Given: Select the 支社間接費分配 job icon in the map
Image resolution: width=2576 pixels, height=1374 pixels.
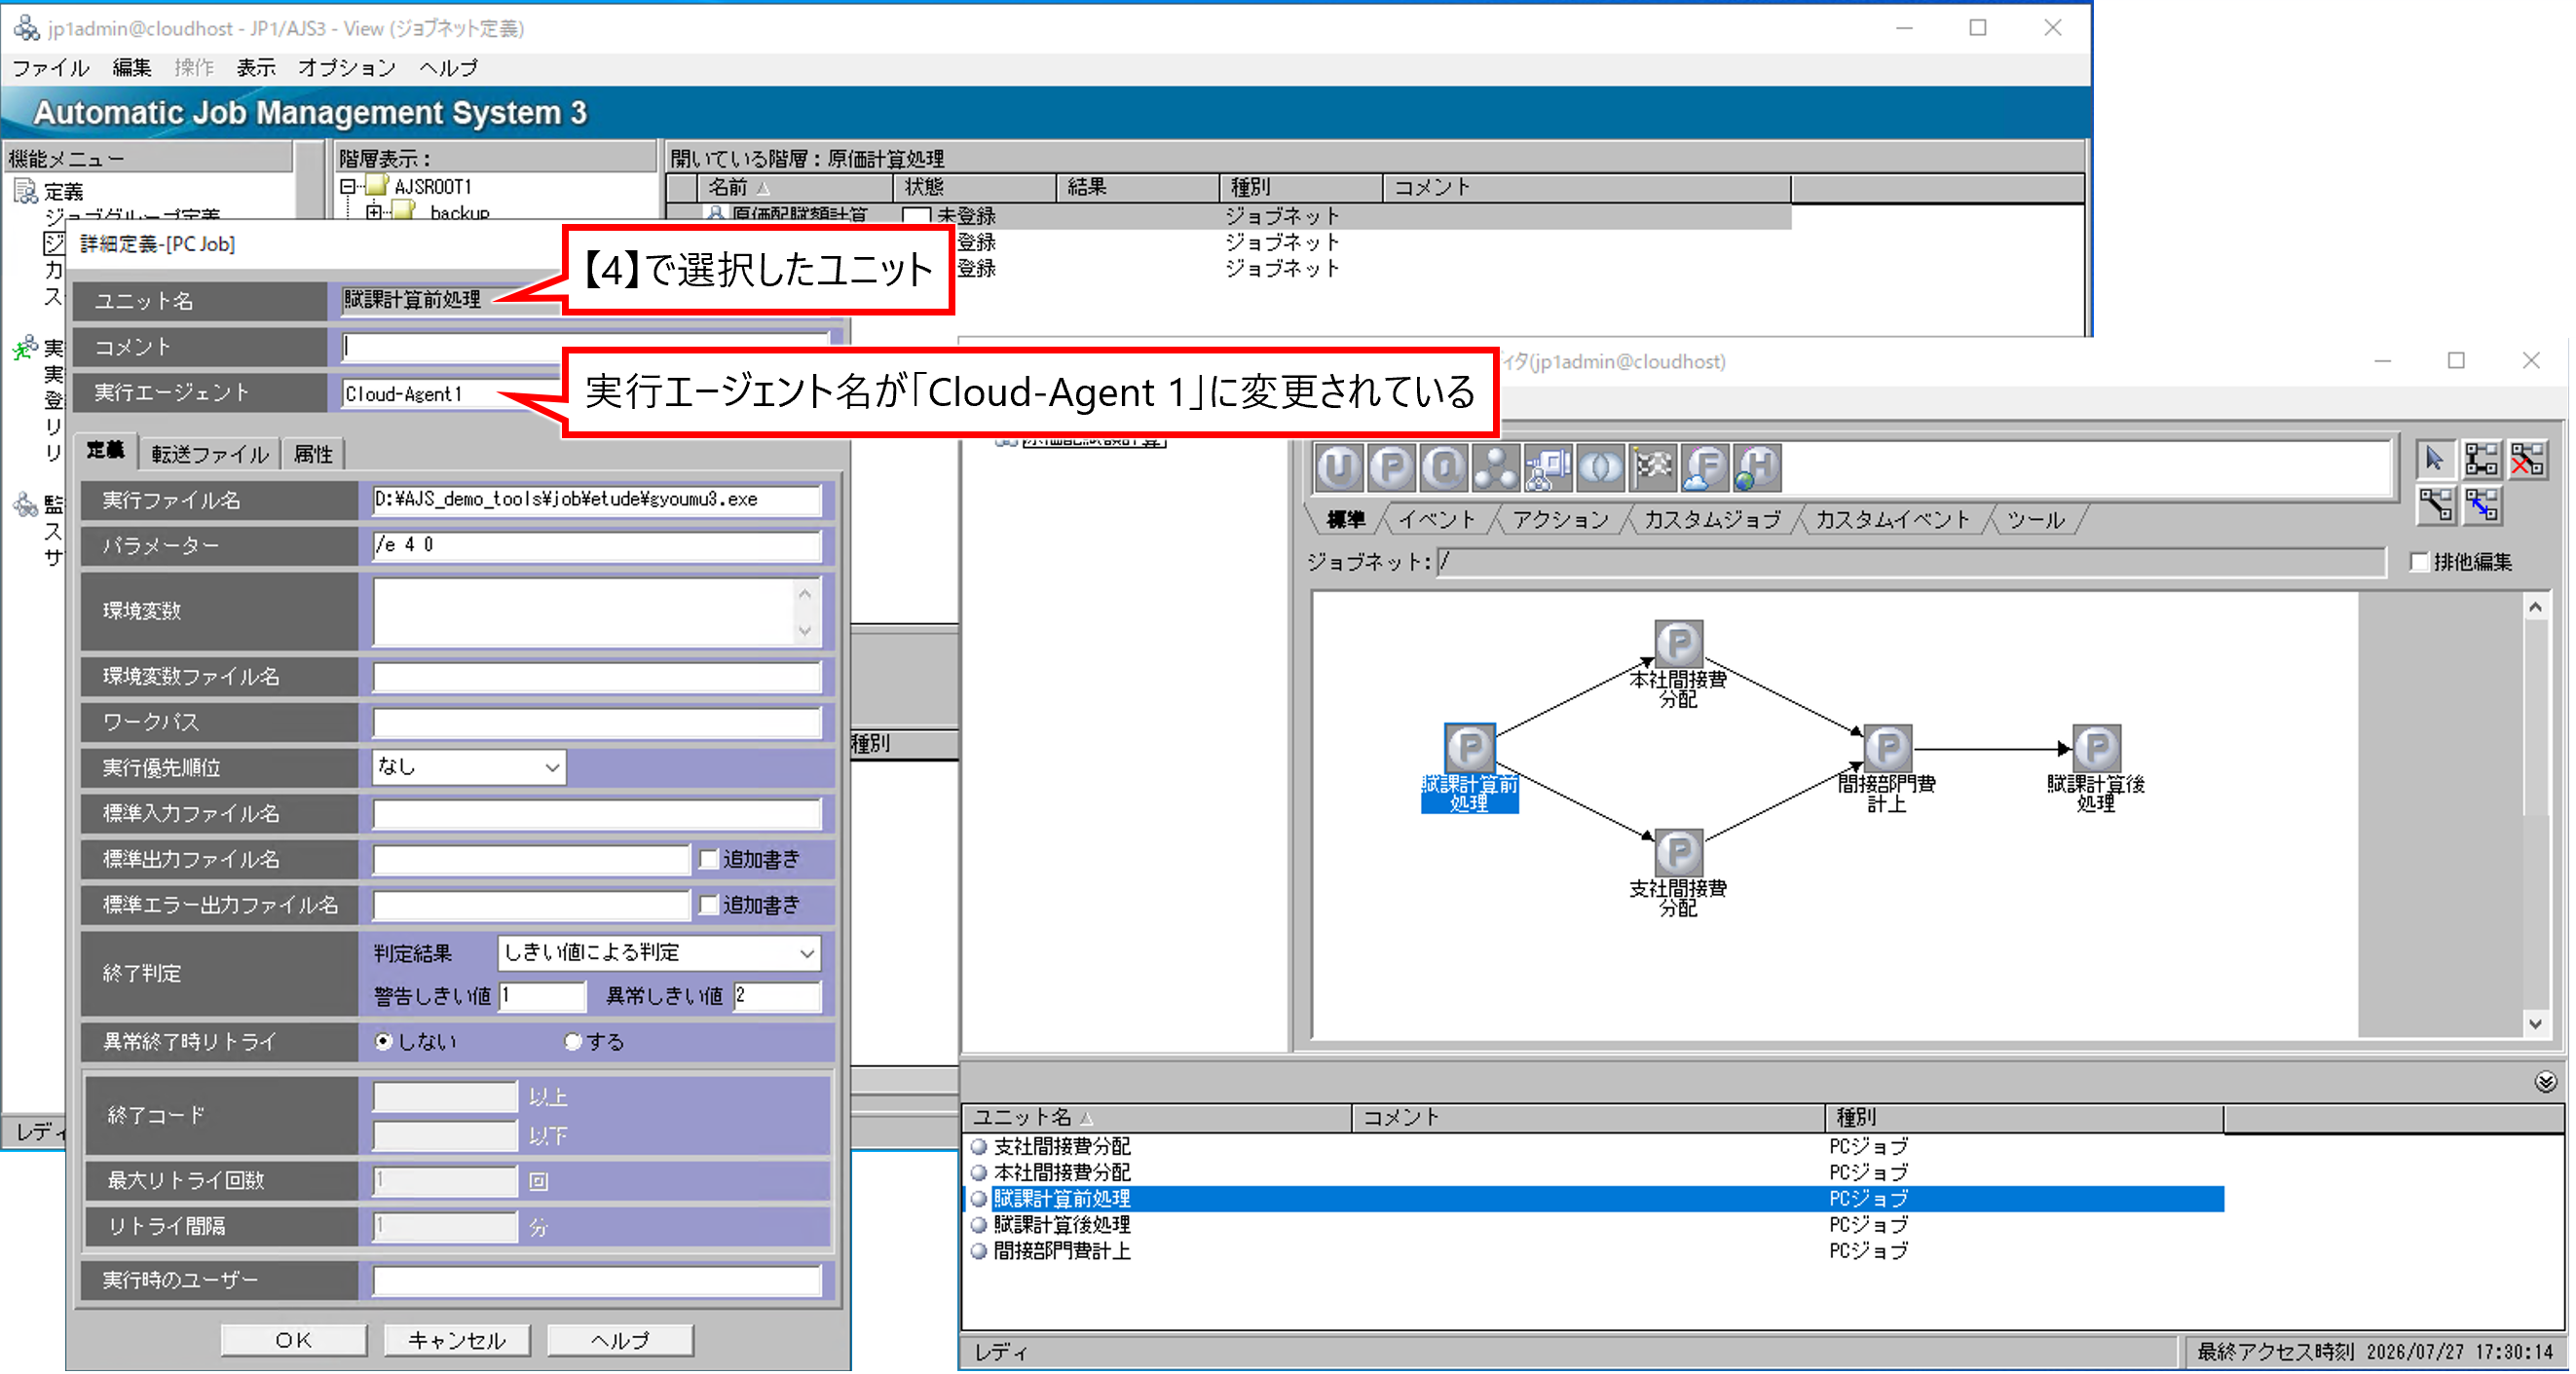Looking at the screenshot, I should [1679, 853].
